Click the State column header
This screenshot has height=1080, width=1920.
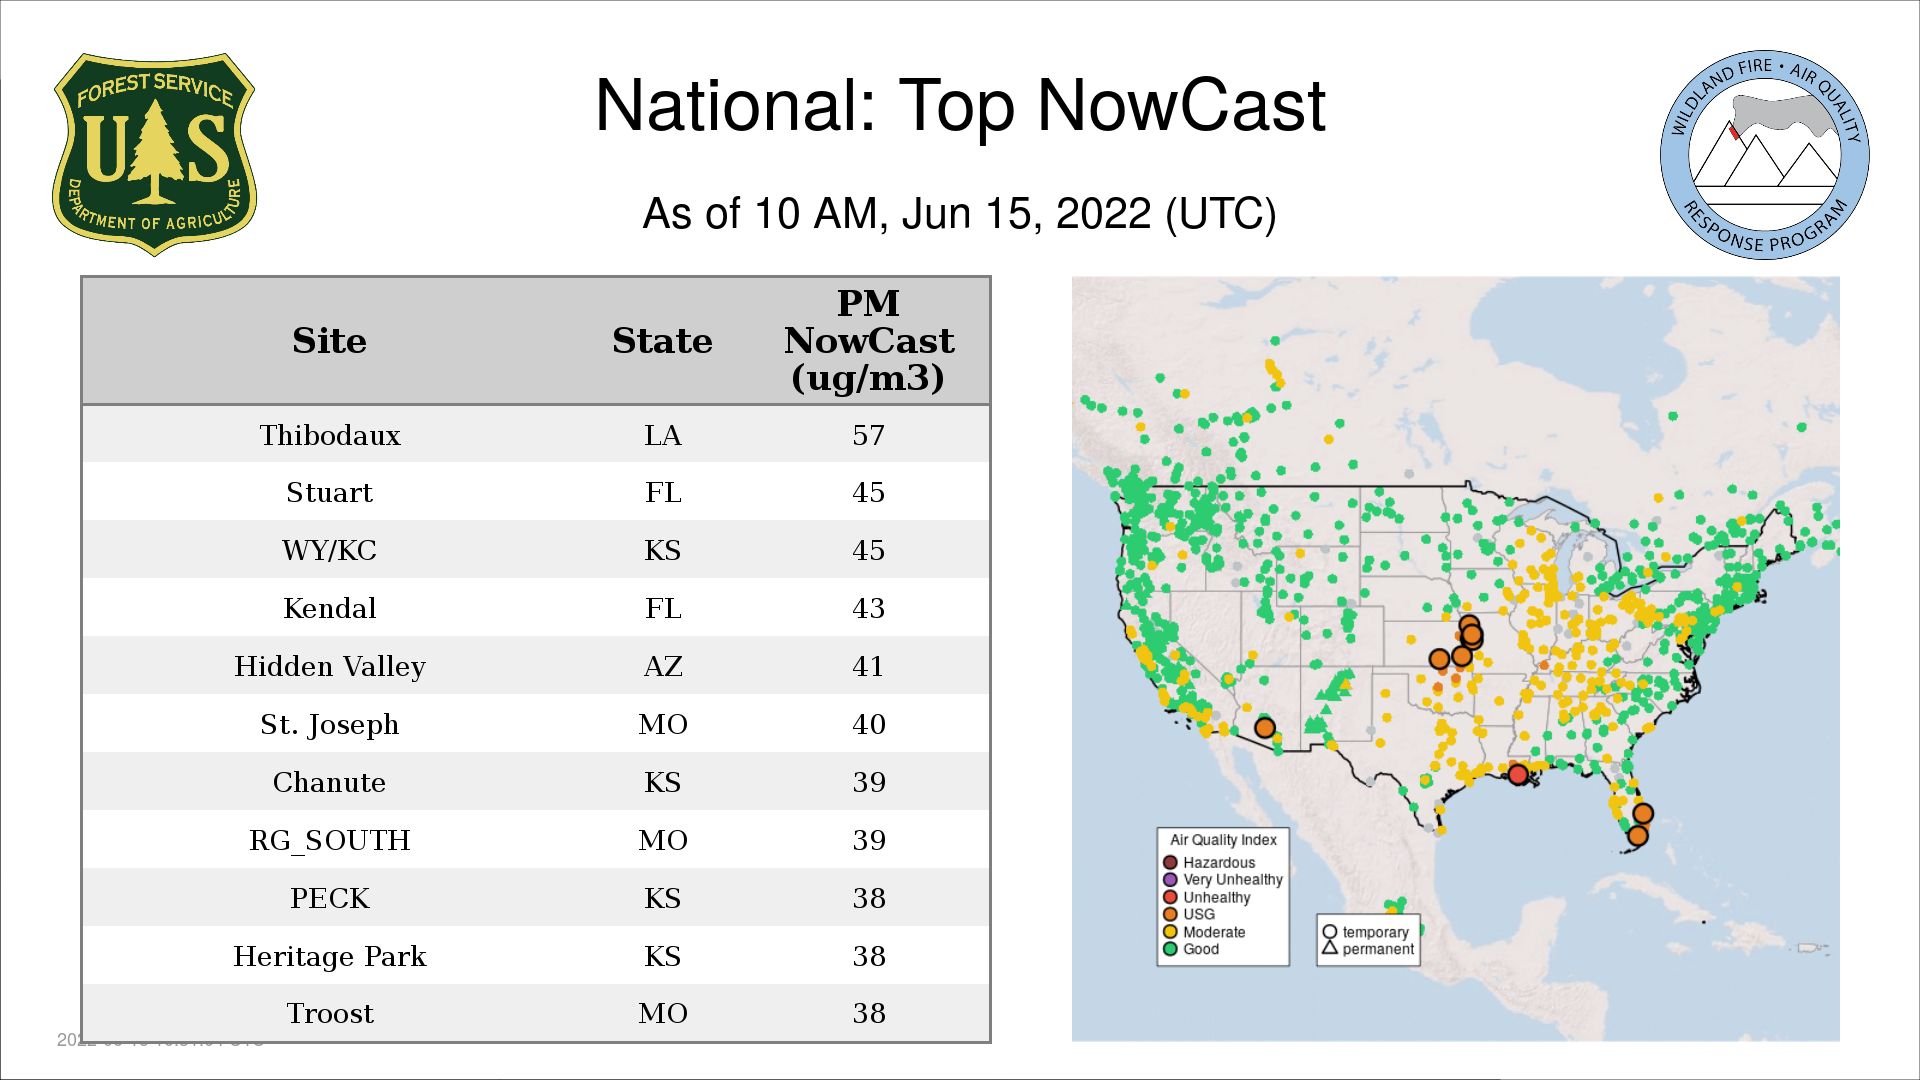tap(662, 341)
